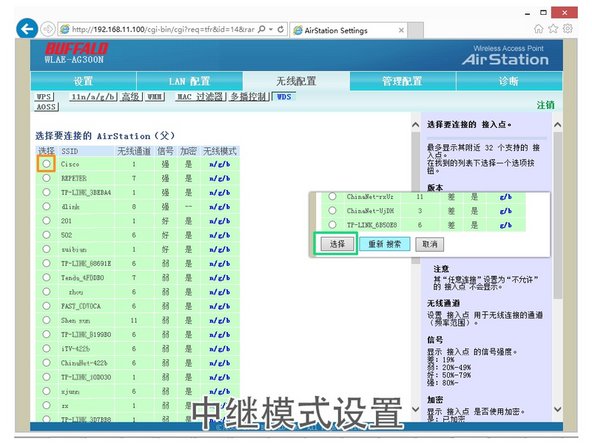Select TP-LINK_6B50E8 radio button in popup

[x=332, y=225]
